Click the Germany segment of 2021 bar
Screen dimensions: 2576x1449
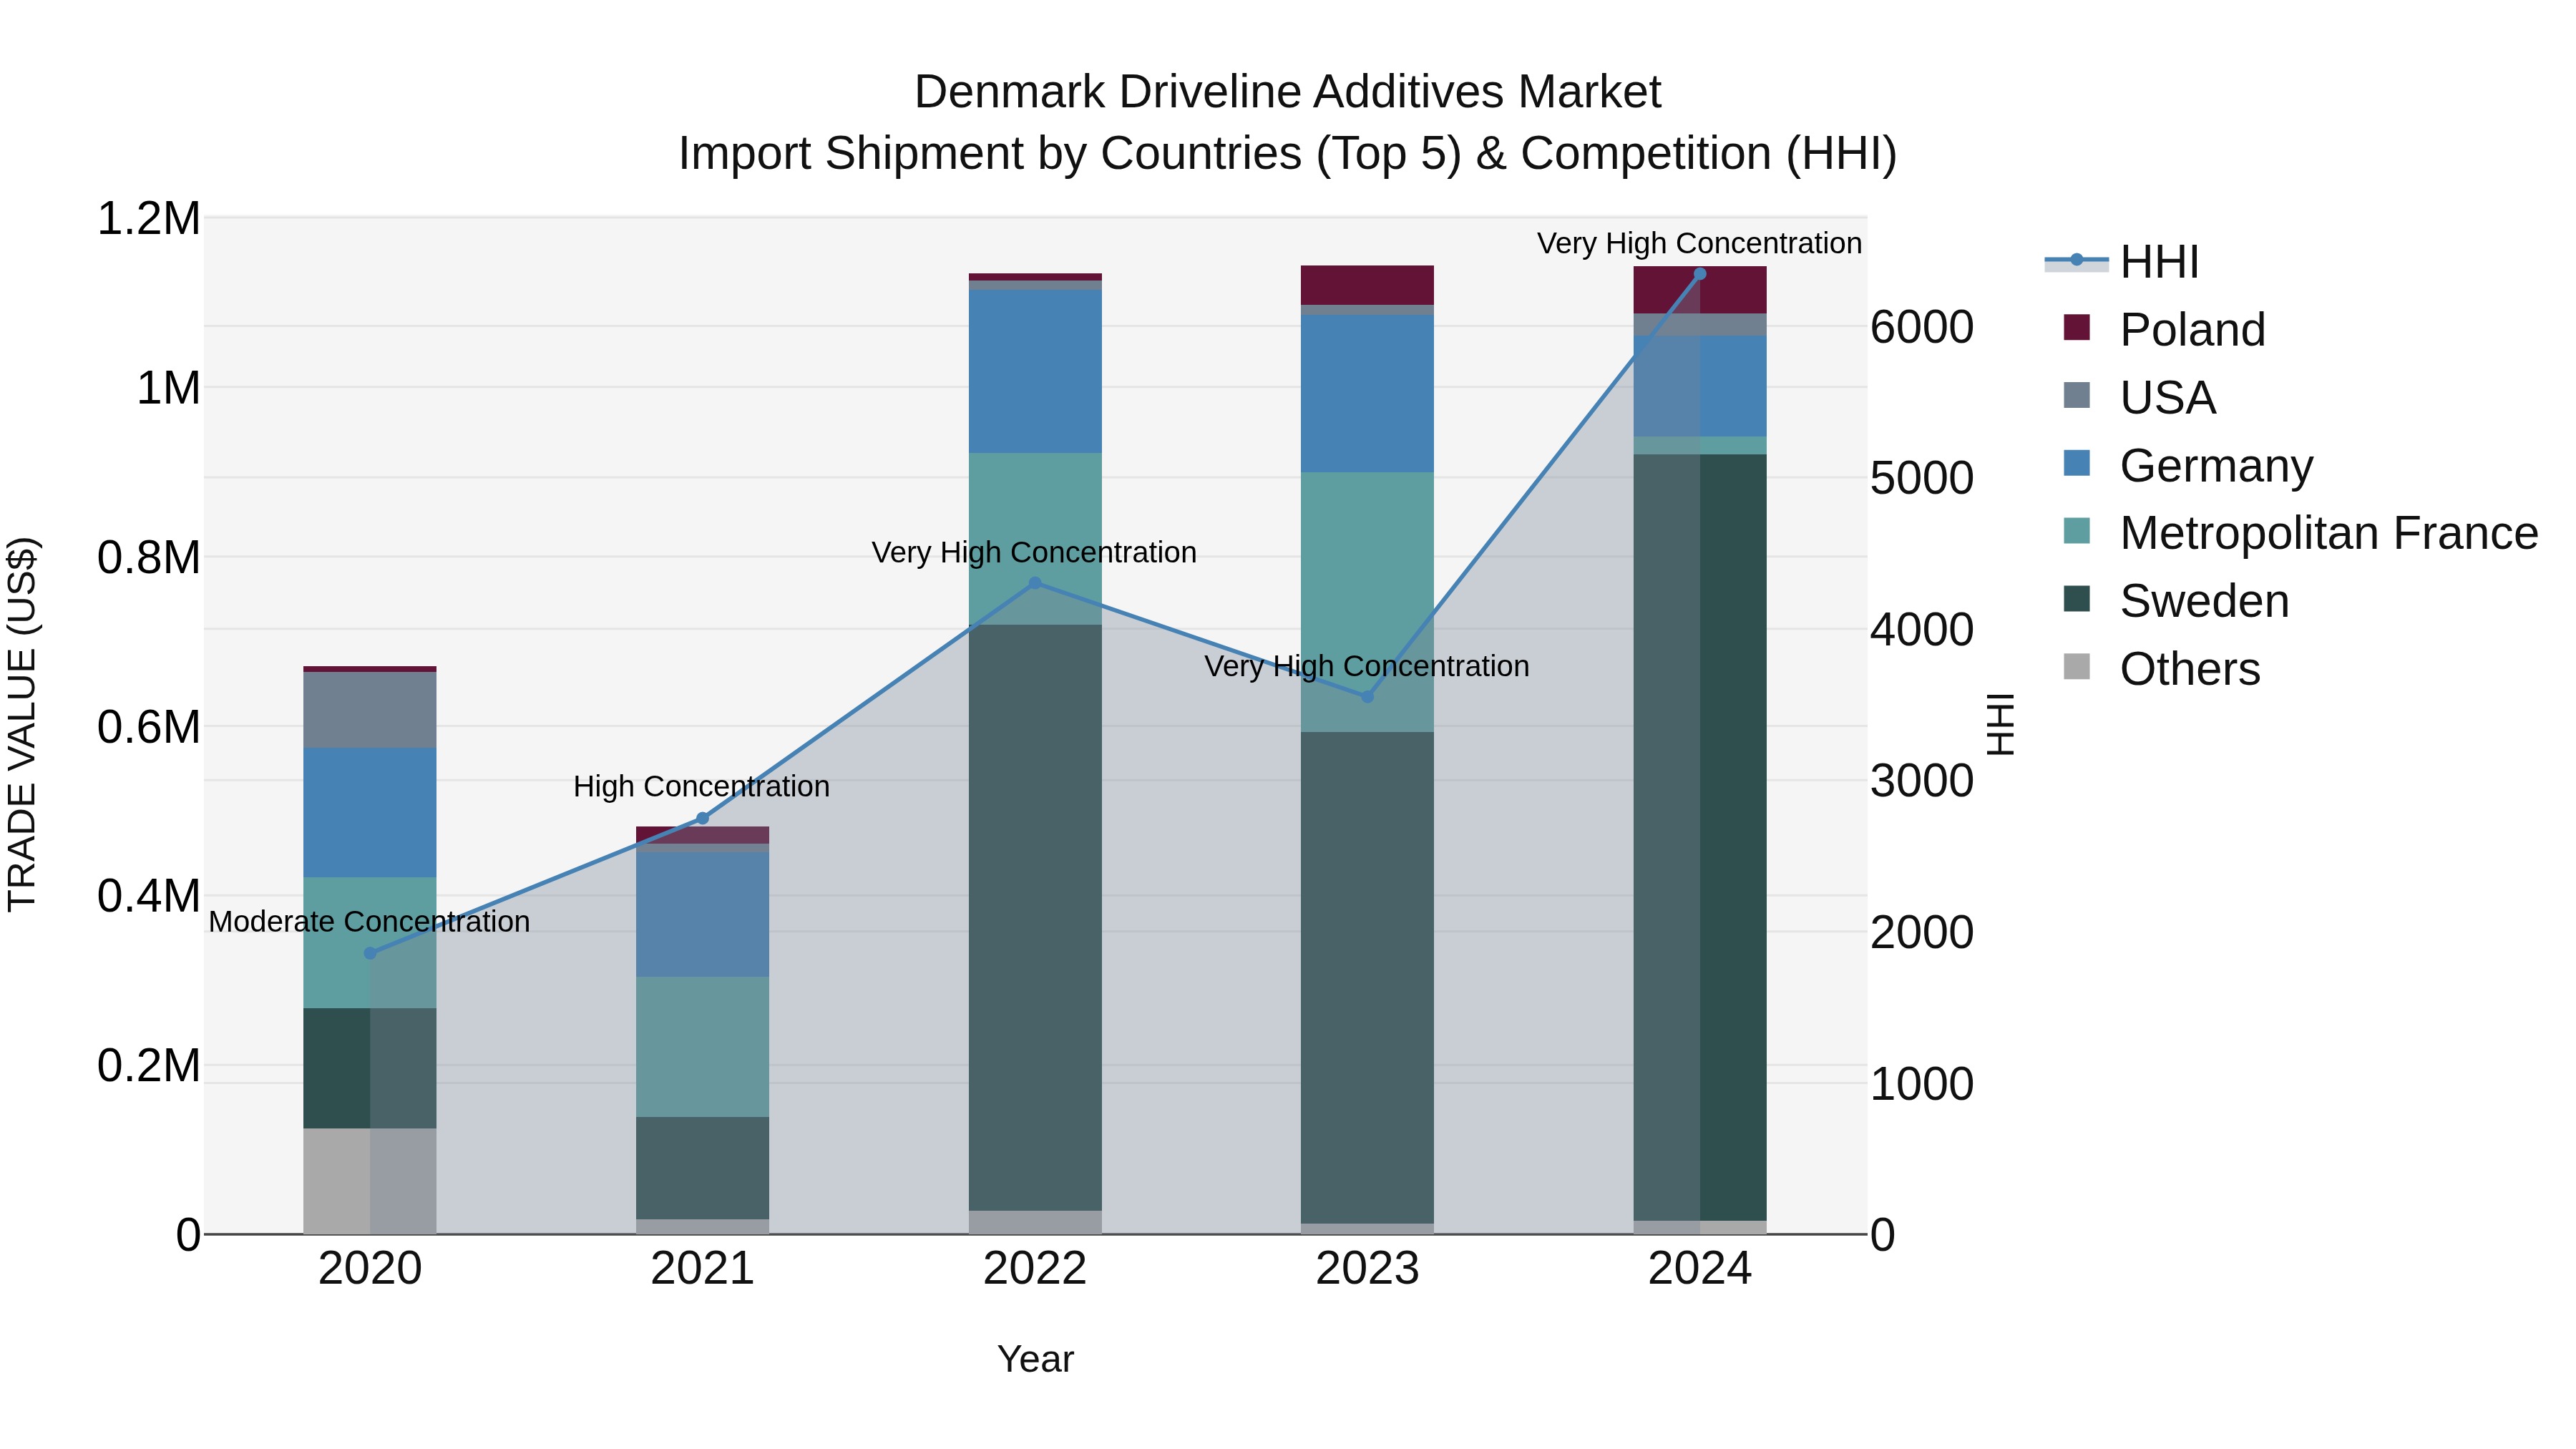702,915
